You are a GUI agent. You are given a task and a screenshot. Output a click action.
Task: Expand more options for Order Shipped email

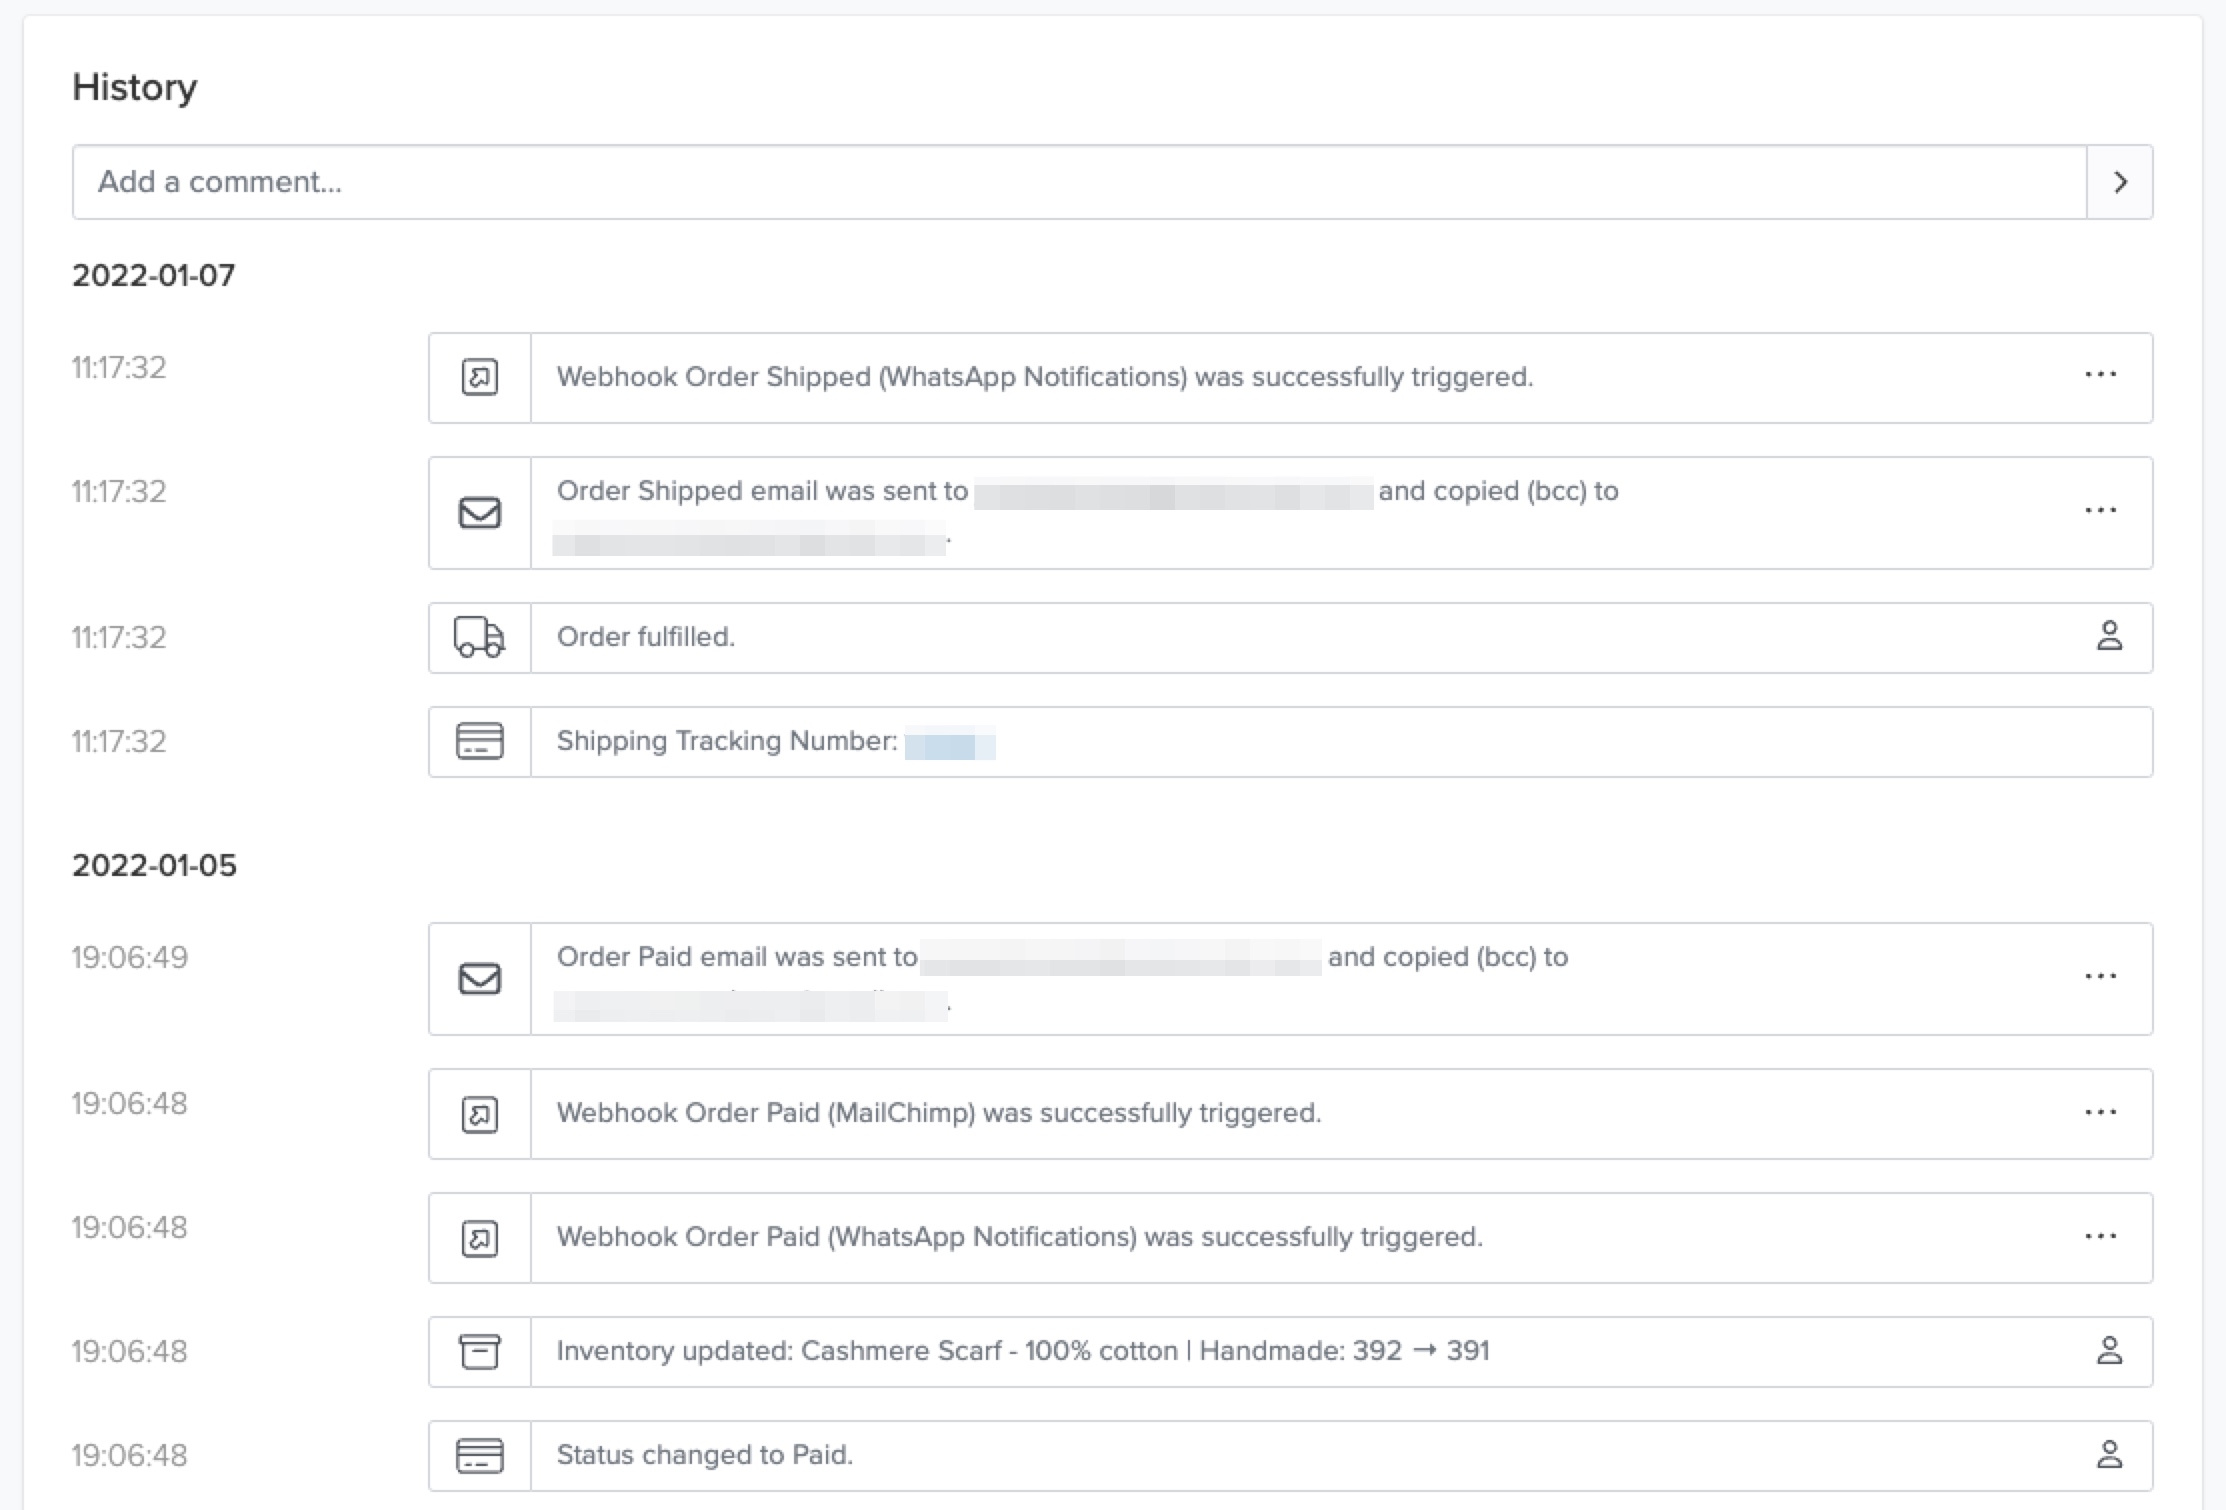(x=2100, y=511)
